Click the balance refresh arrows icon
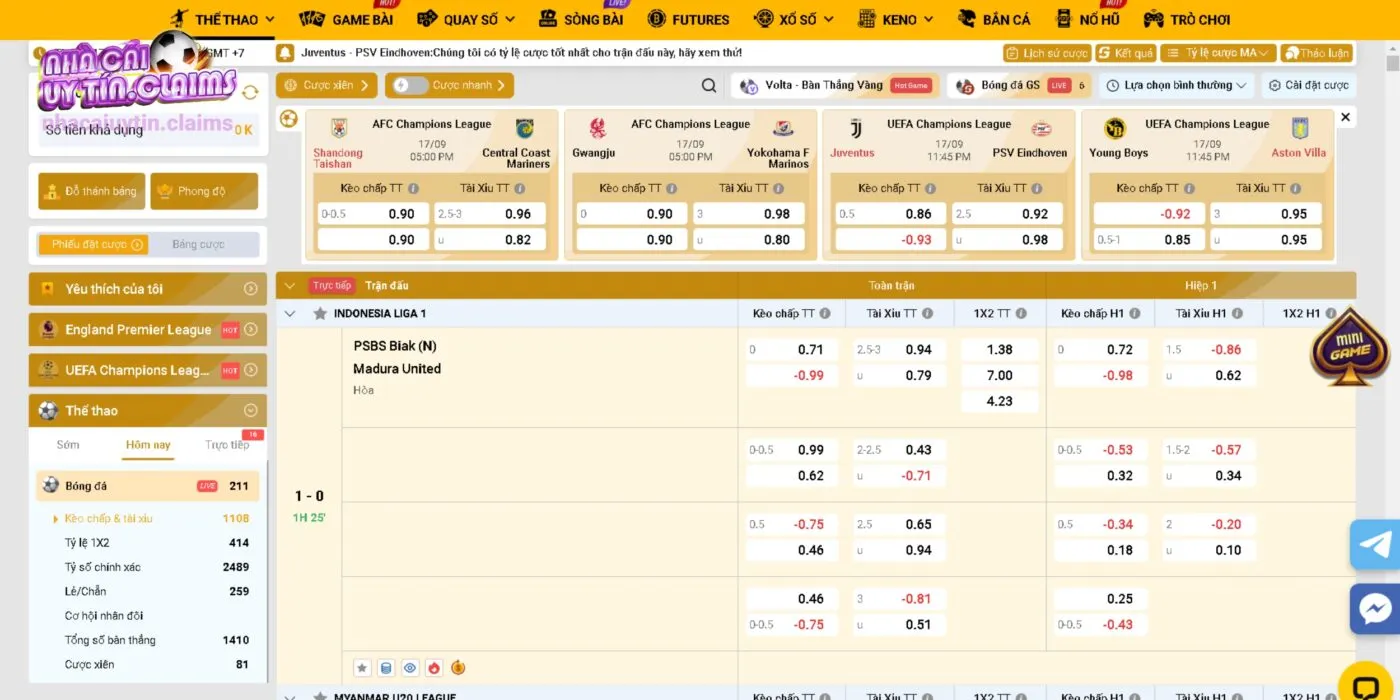The width and height of the screenshot is (1400, 700). pyautogui.click(x=250, y=93)
